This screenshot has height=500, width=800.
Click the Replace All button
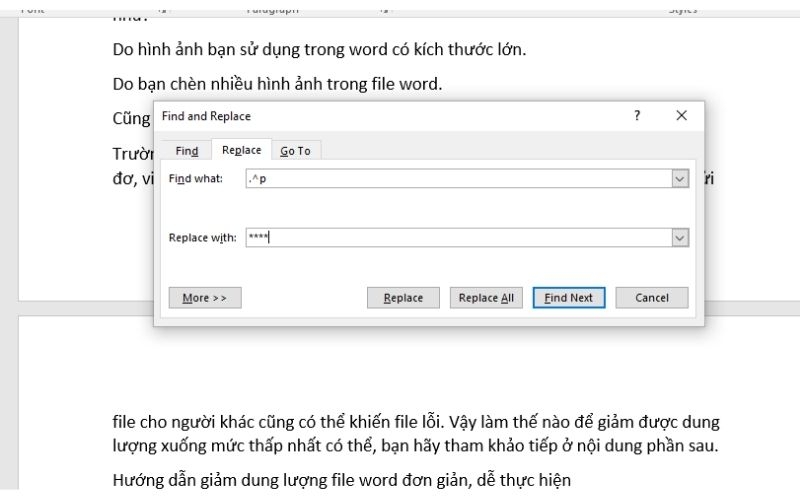pyautogui.click(x=486, y=297)
